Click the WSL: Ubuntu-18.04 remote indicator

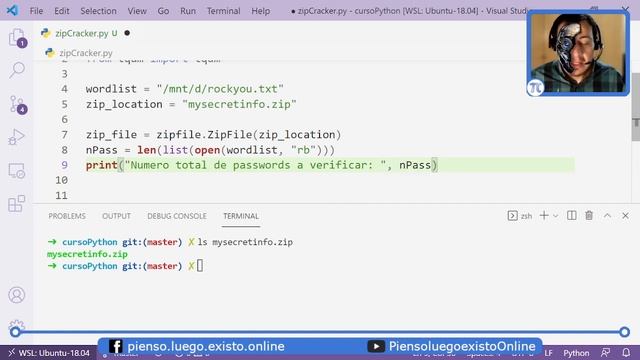(49, 353)
